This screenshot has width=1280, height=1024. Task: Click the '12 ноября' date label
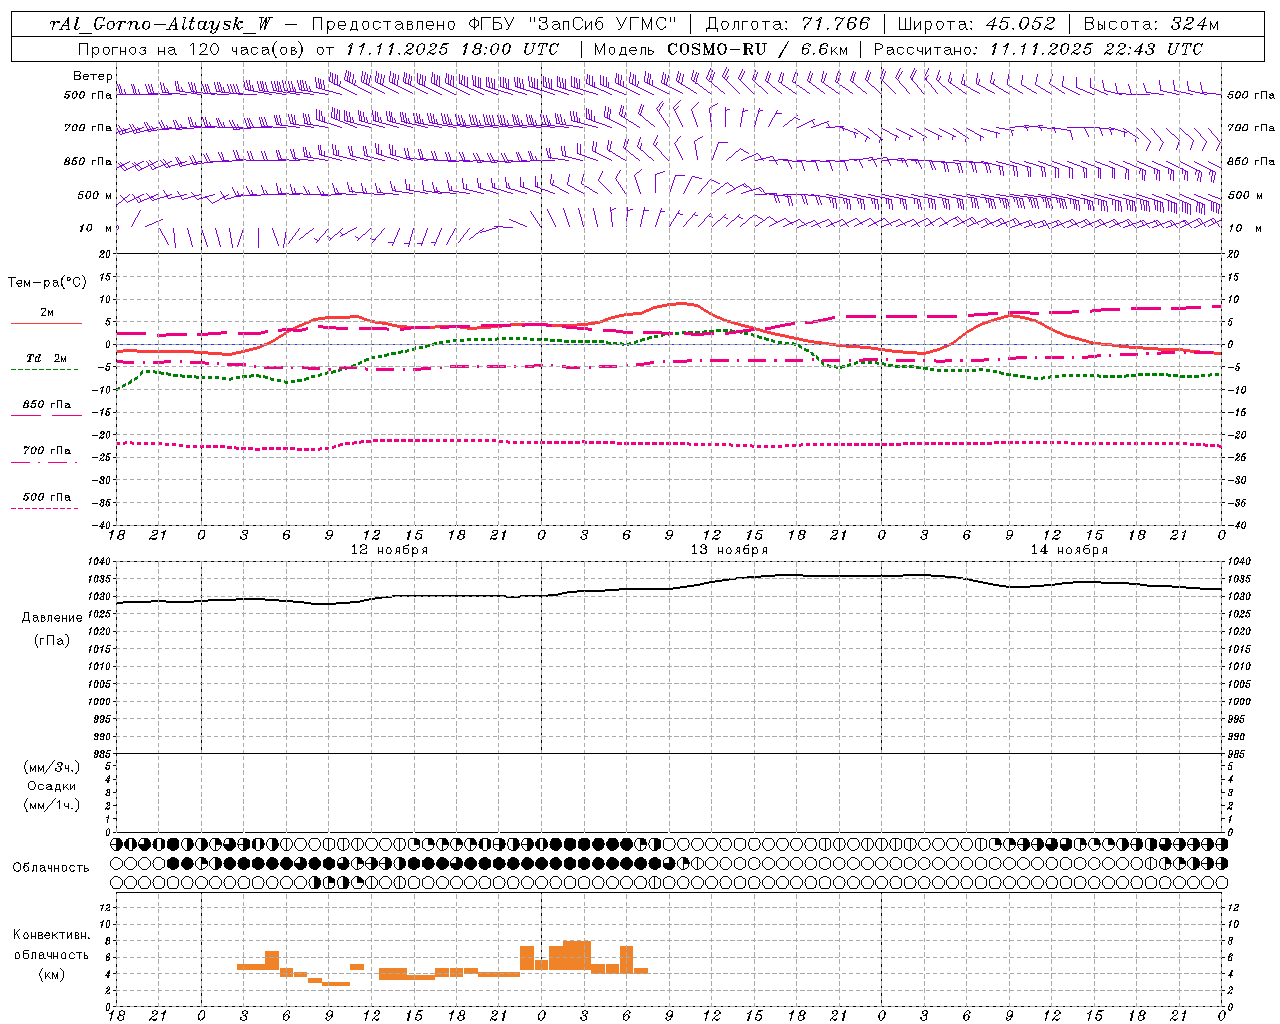pos(389,550)
